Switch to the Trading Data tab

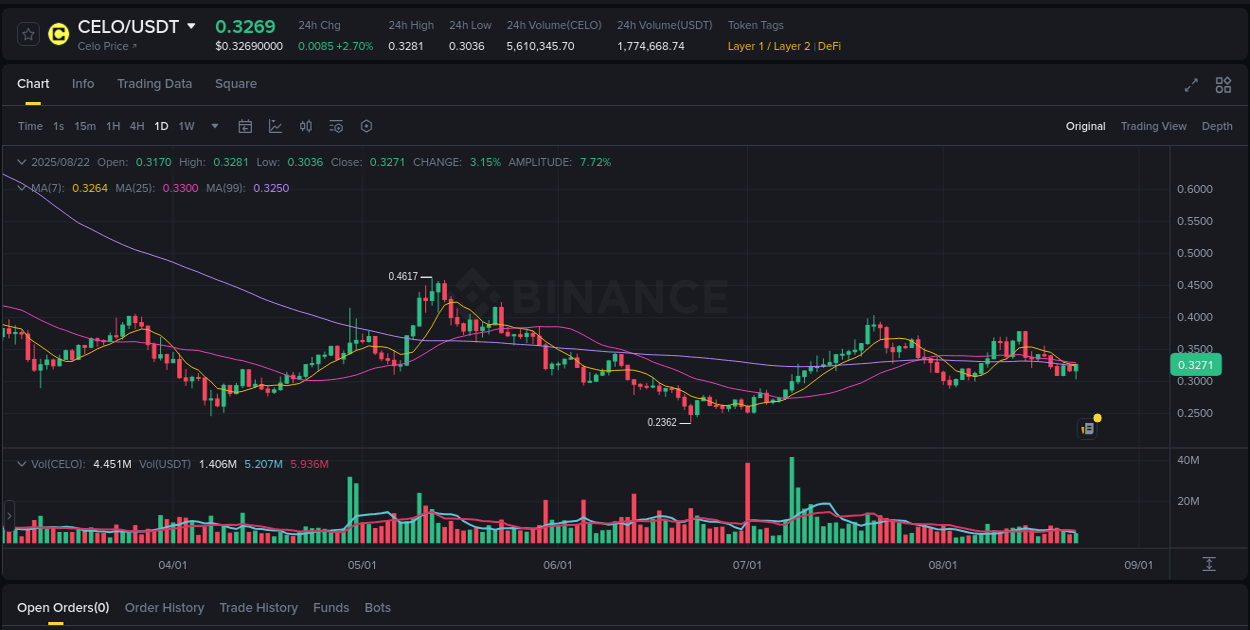coord(154,84)
